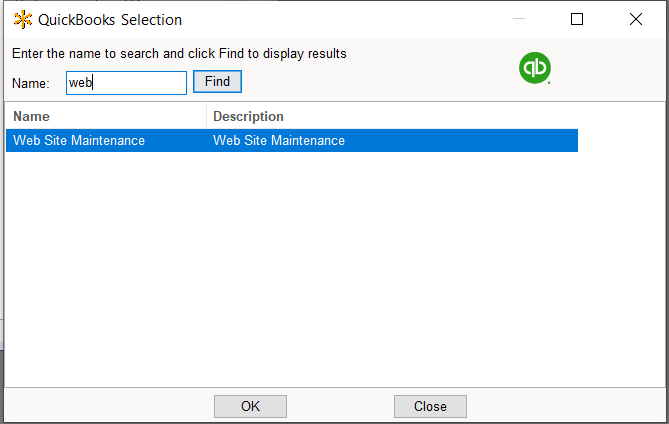Focus the Name search field containing "web"

pyautogui.click(x=126, y=82)
